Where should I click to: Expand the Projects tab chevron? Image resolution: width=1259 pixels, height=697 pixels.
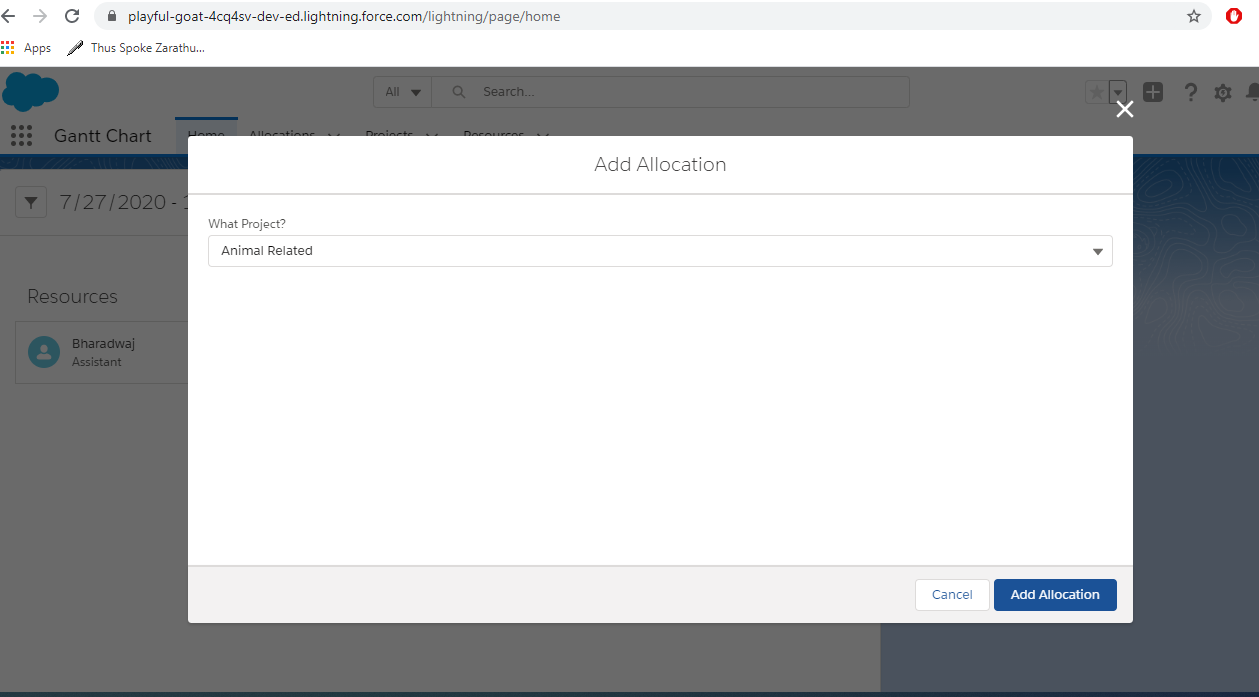pos(432,136)
